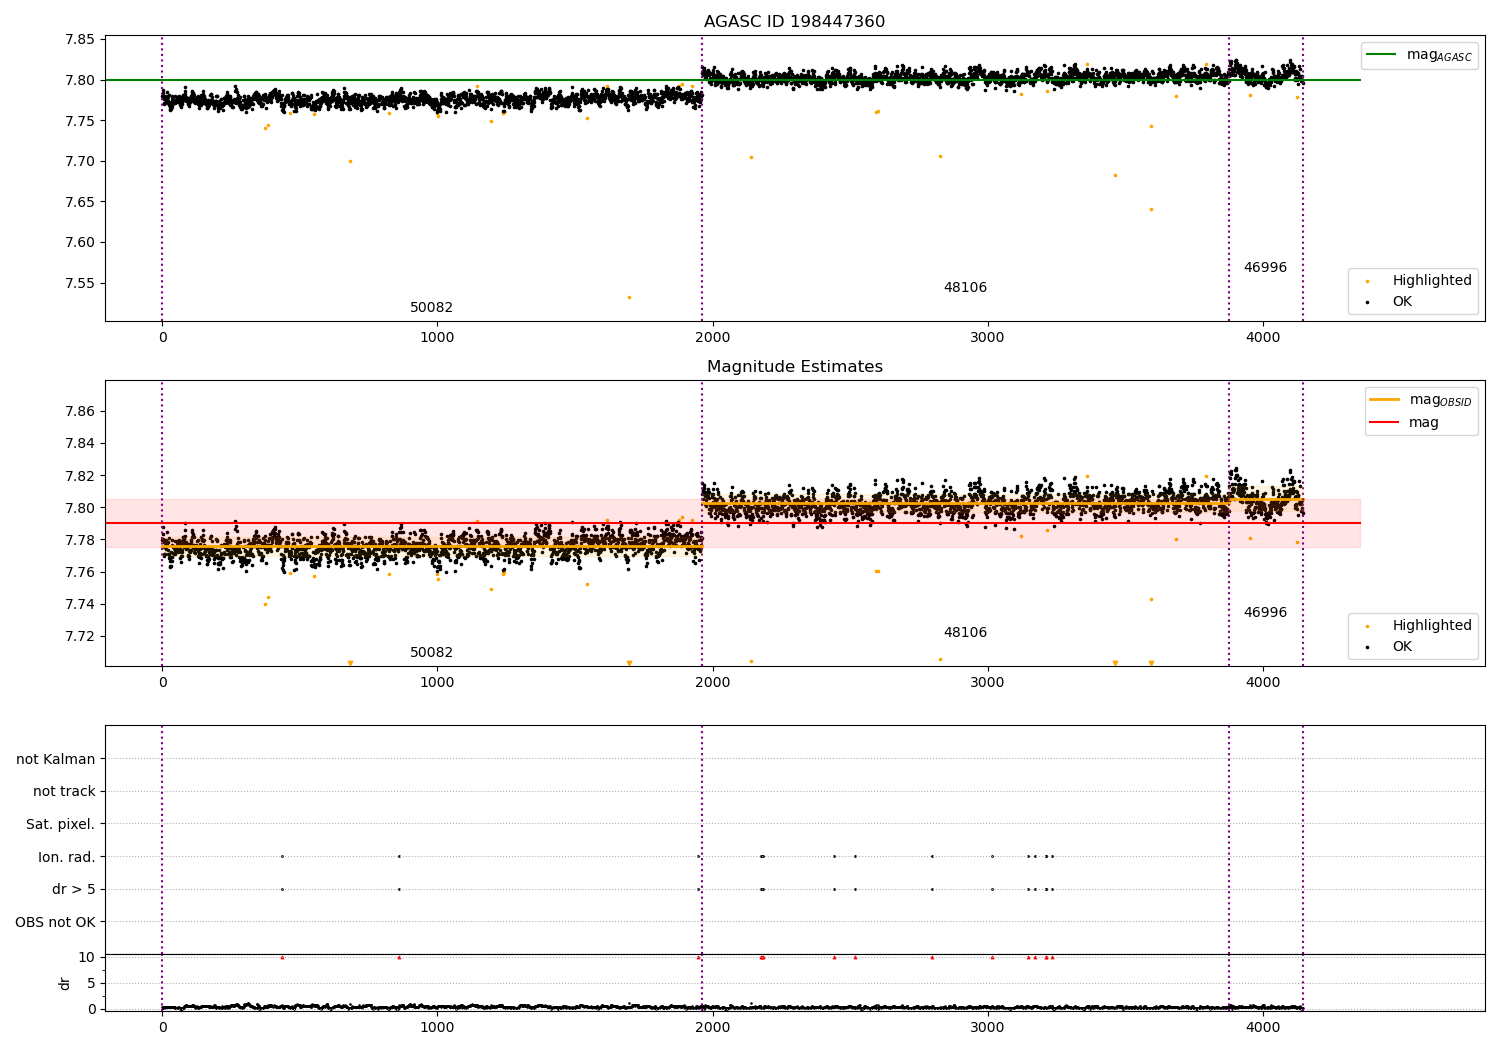1500x1050 pixels.
Task: Click the rotated "dr" y-axis label
Action: point(64,984)
